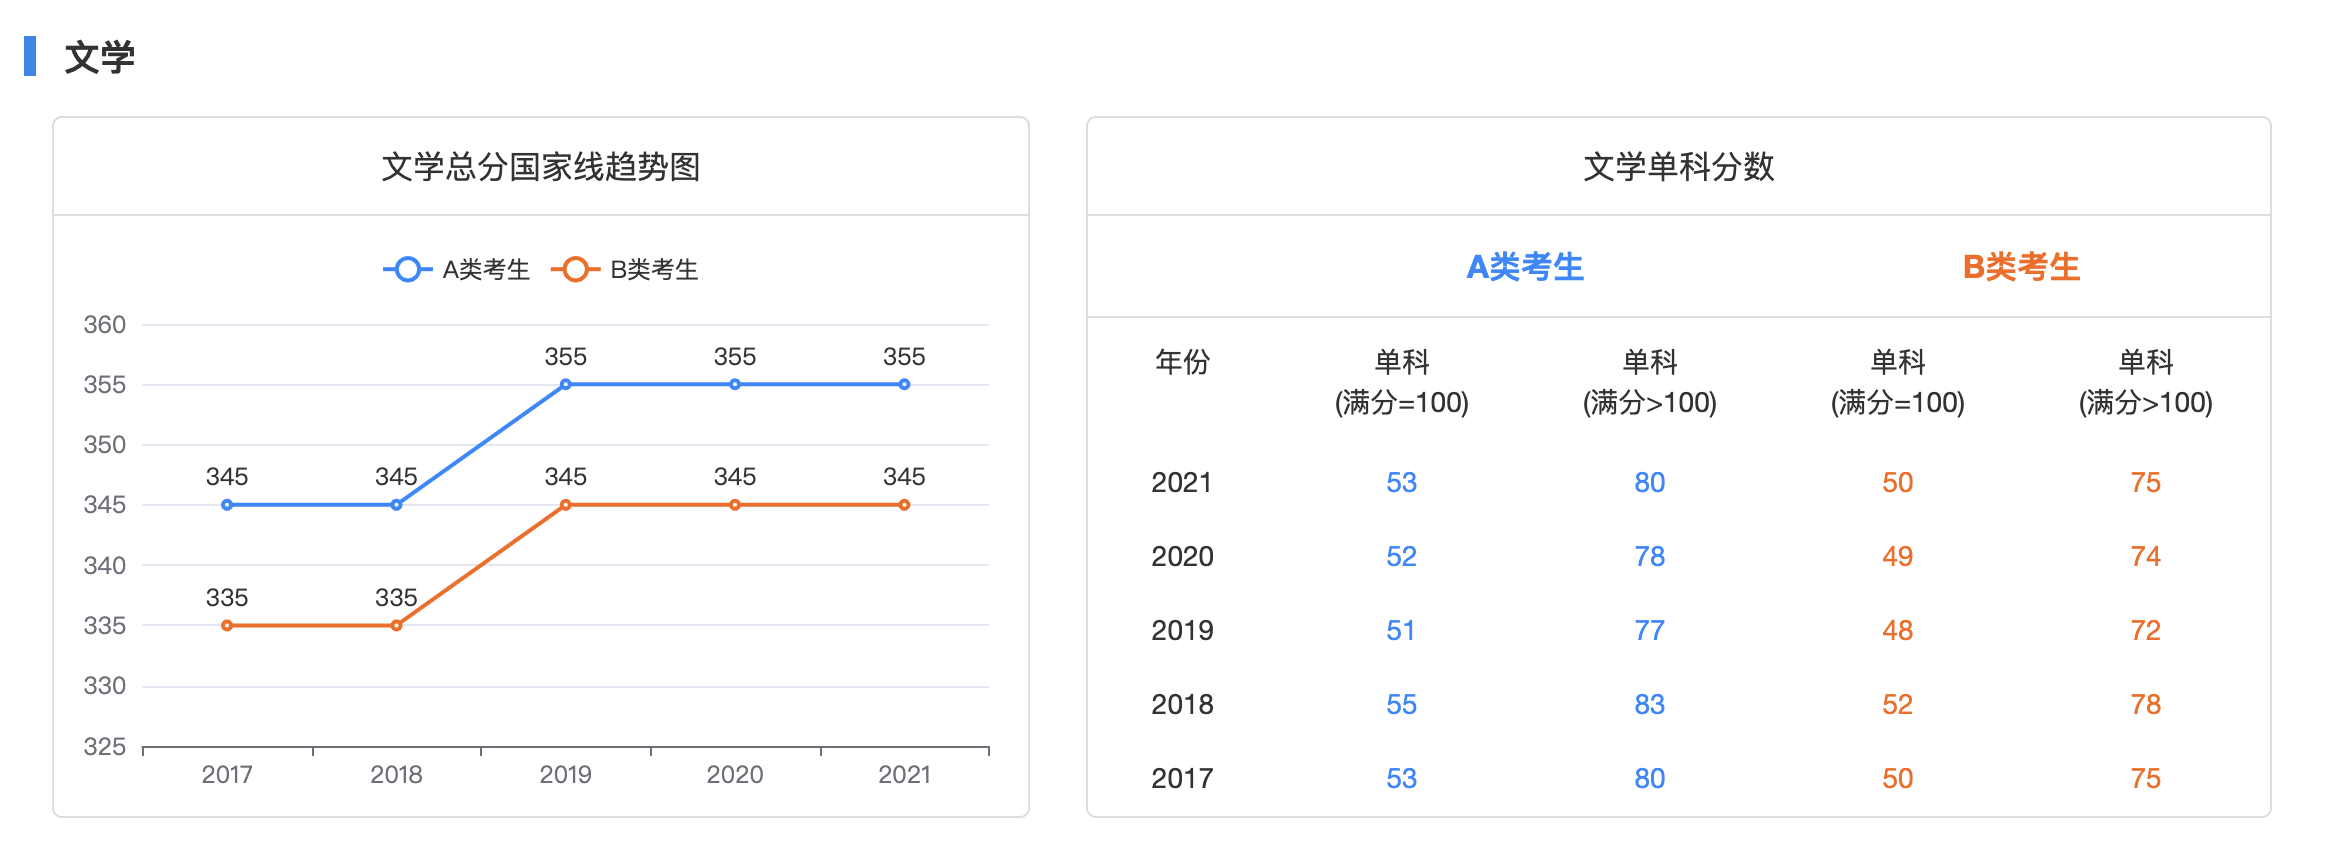Click the blue 2020 data point at 355
The height and width of the screenshot is (852, 2326).
[x=735, y=385]
